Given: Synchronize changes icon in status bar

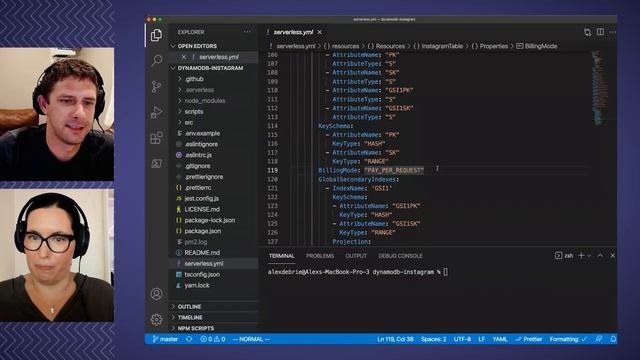Looking at the screenshot, I should pyautogui.click(x=189, y=339).
